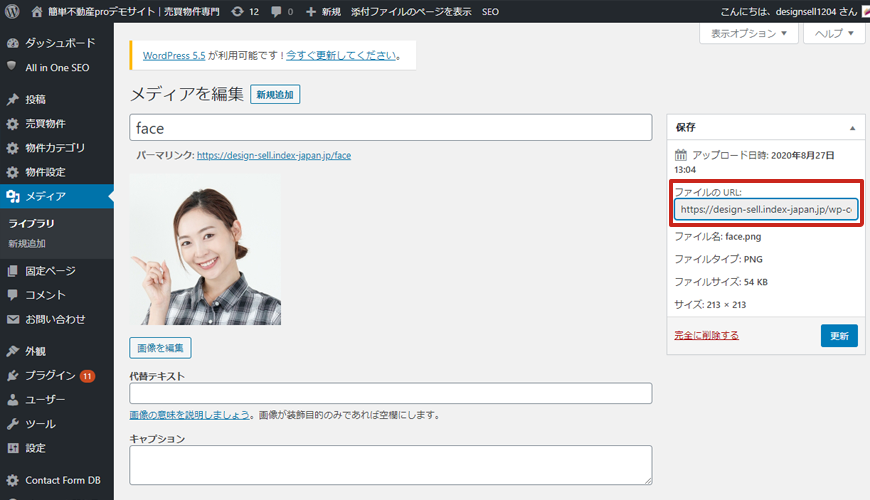The height and width of the screenshot is (500, 870).
Task: Click 今すぐ更新してください update link
Action: point(340,56)
